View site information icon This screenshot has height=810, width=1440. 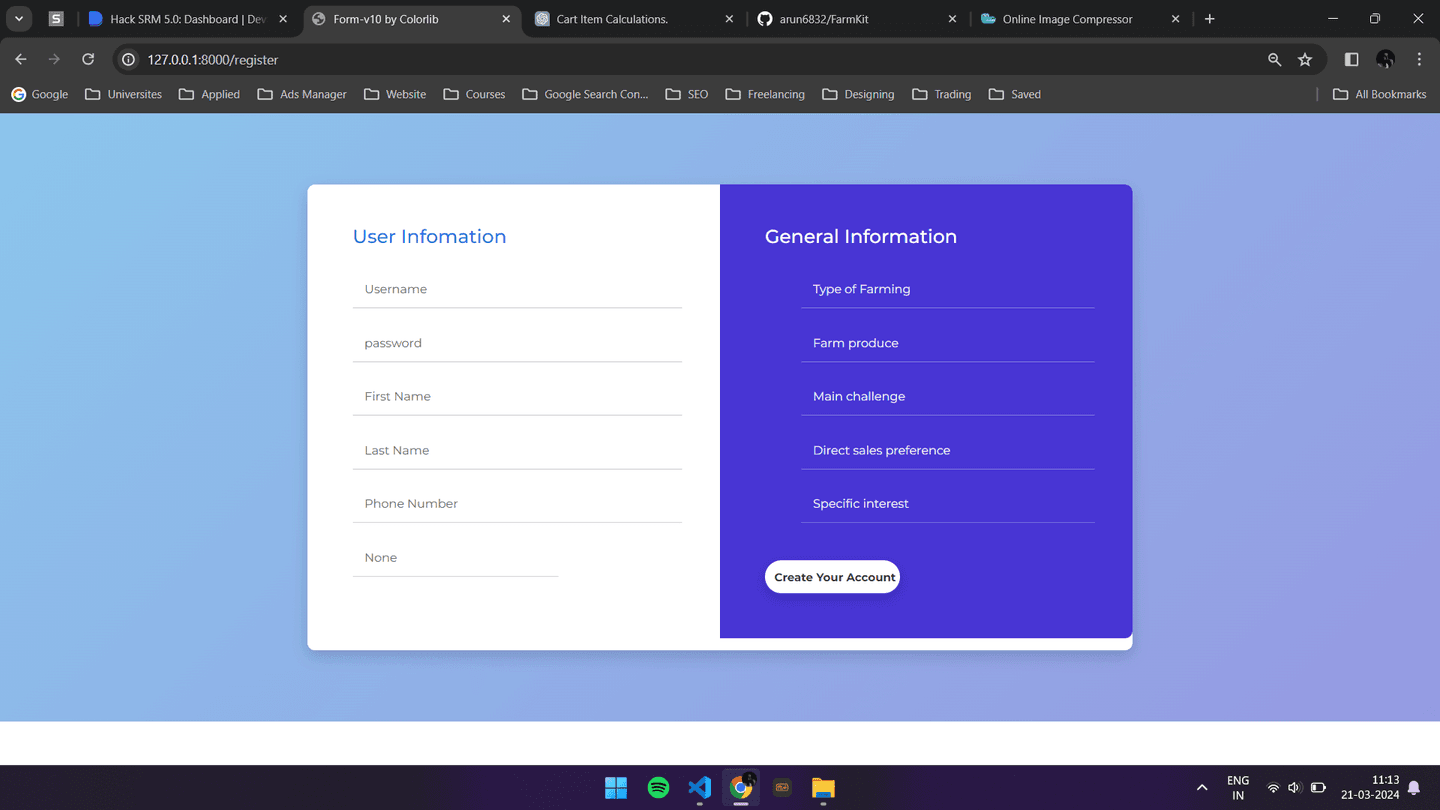pyautogui.click(x=128, y=60)
